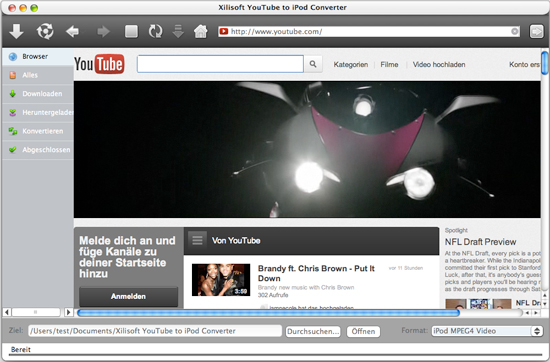This screenshot has height=362, width=550.
Task: Click the YouTube logo
Action: tap(99, 64)
